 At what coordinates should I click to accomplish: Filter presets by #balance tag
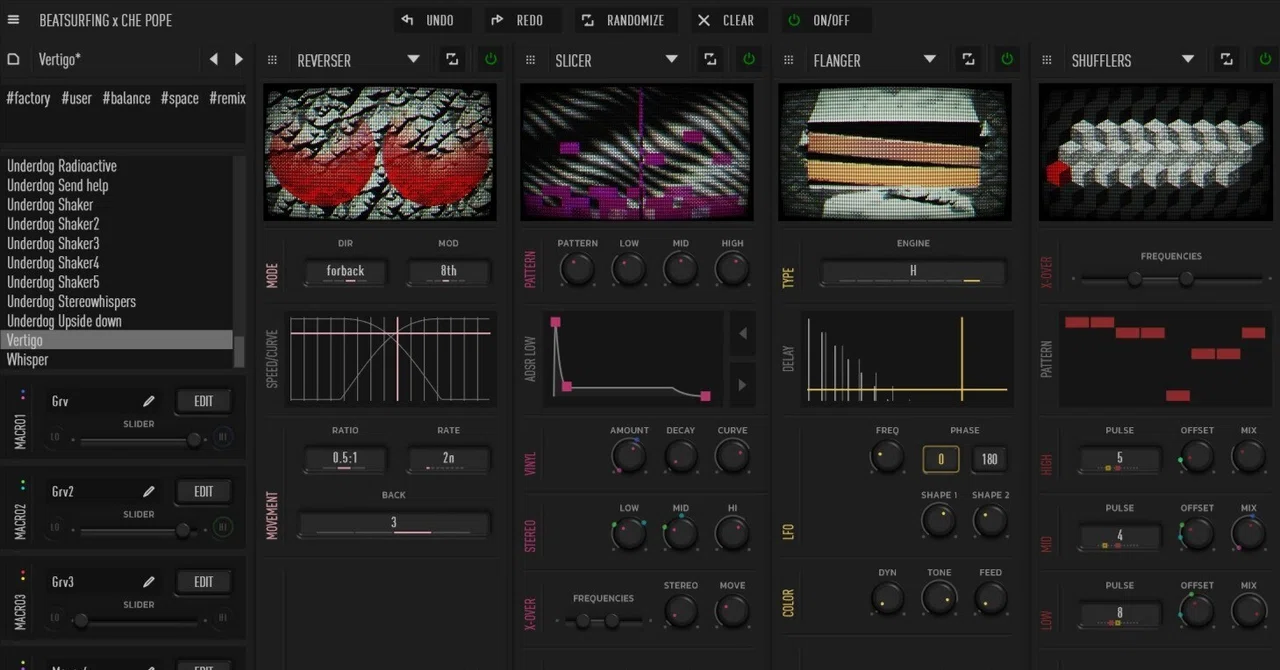coord(126,98)
